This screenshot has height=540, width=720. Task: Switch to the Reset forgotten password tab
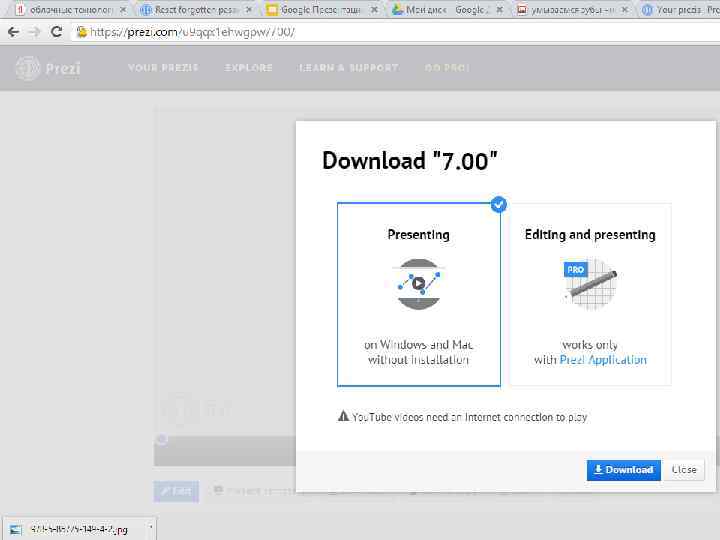tap(195, 9)
